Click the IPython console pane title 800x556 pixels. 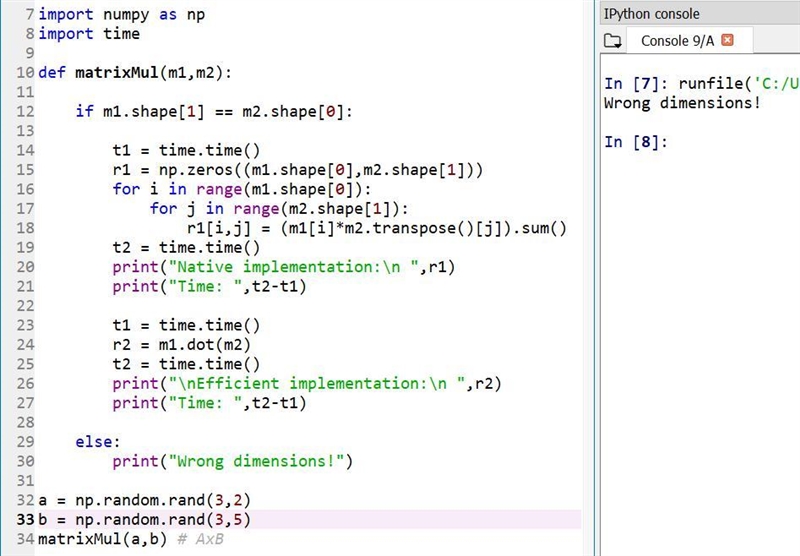click(x=652, y=14)
